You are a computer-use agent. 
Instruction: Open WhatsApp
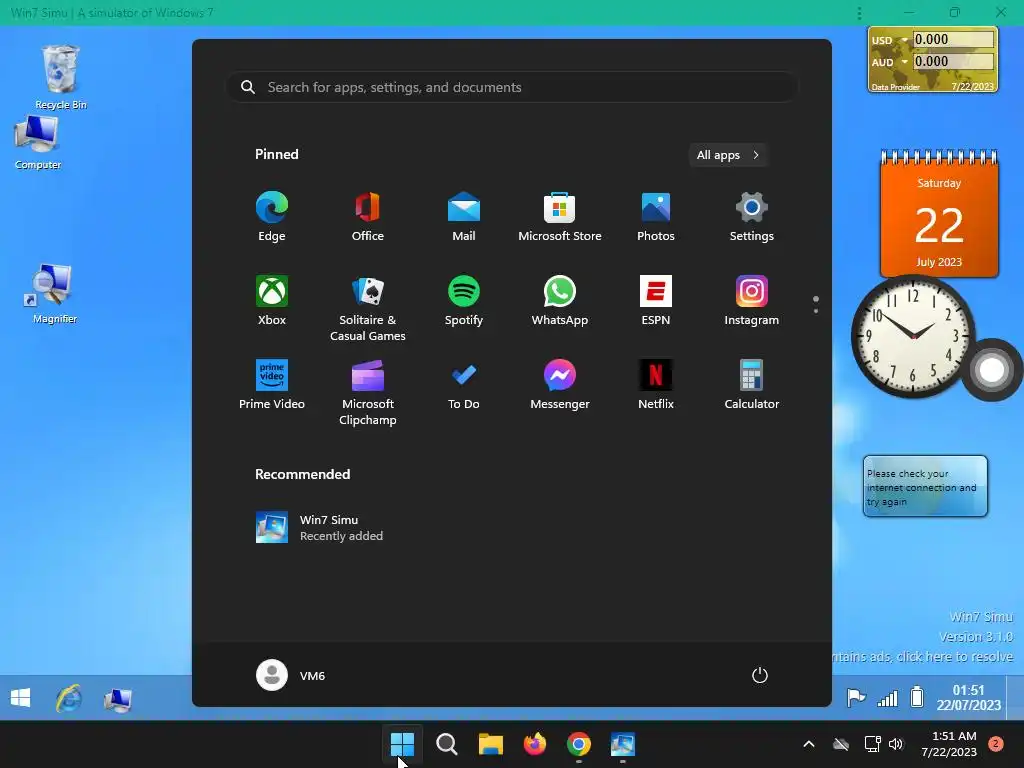point(560,301)
